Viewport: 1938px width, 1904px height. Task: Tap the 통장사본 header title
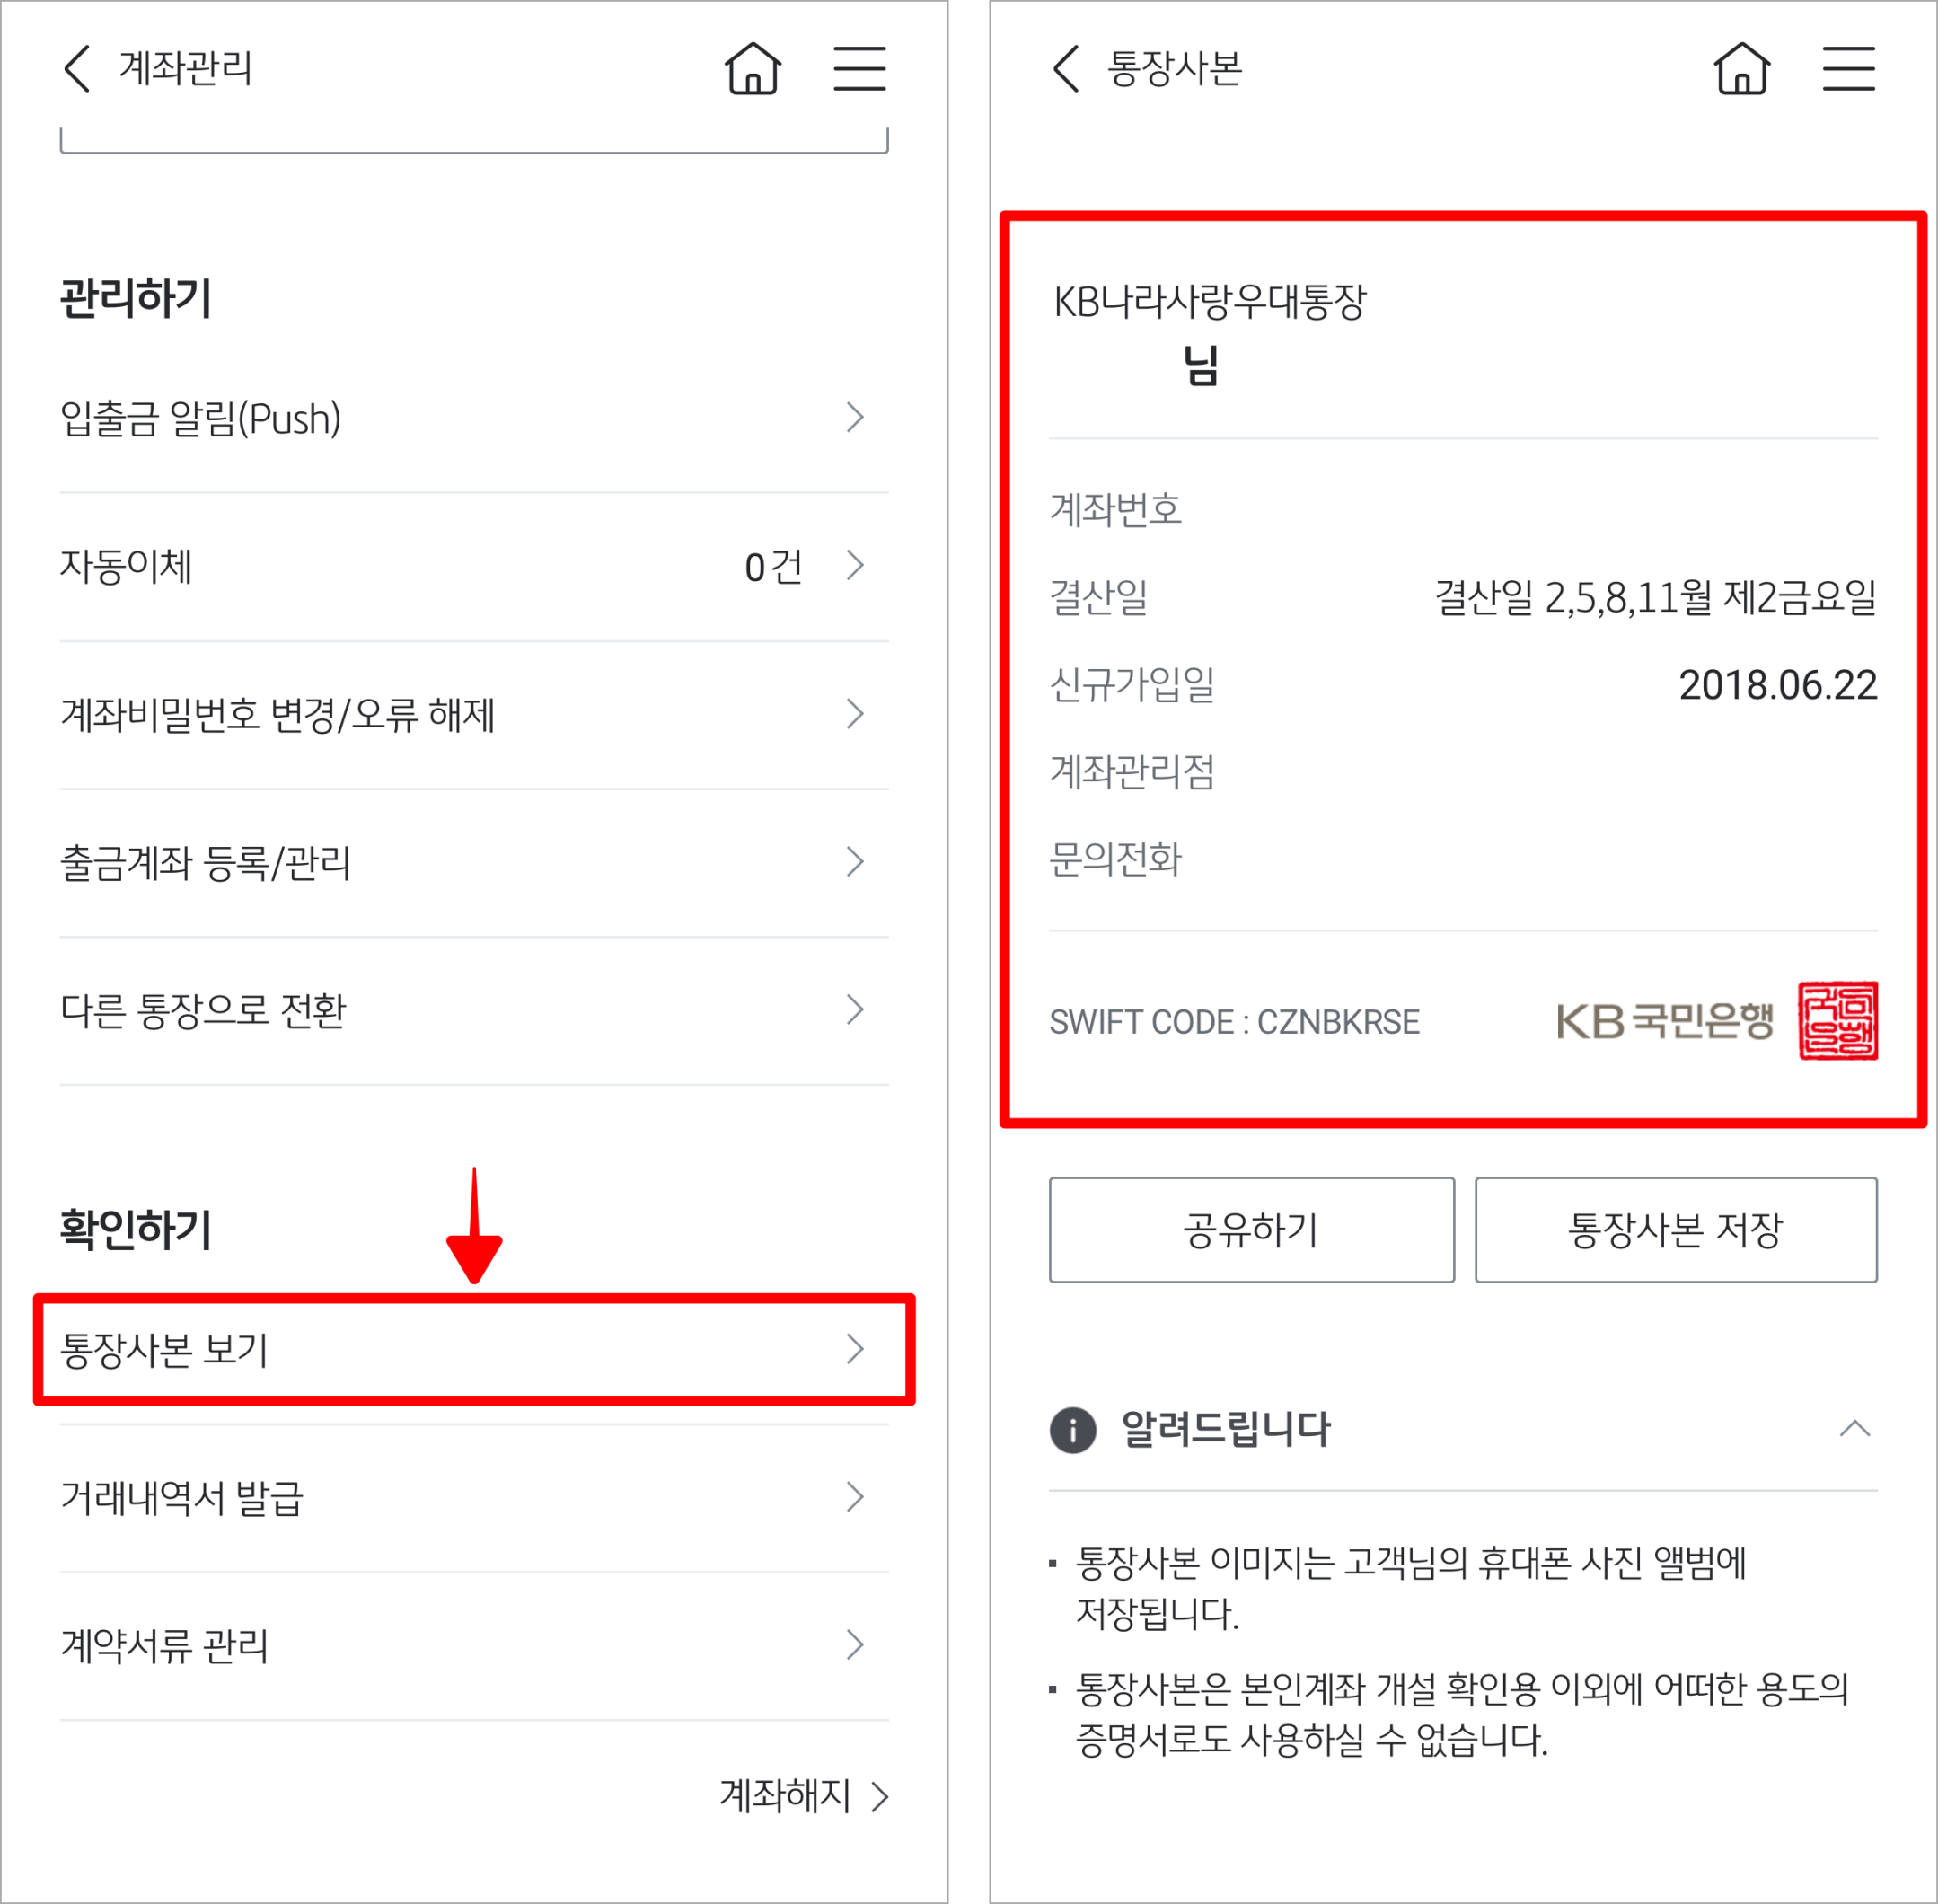pyautogui.click(x=1174, y=68)
